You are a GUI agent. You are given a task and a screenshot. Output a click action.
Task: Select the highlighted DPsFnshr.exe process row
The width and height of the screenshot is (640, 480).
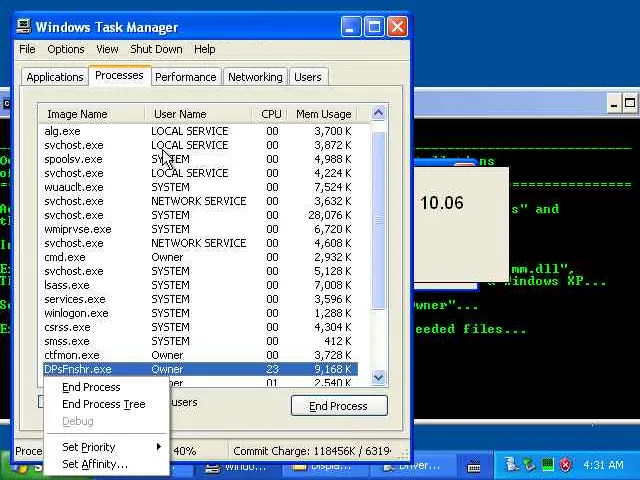pos(200,369)
